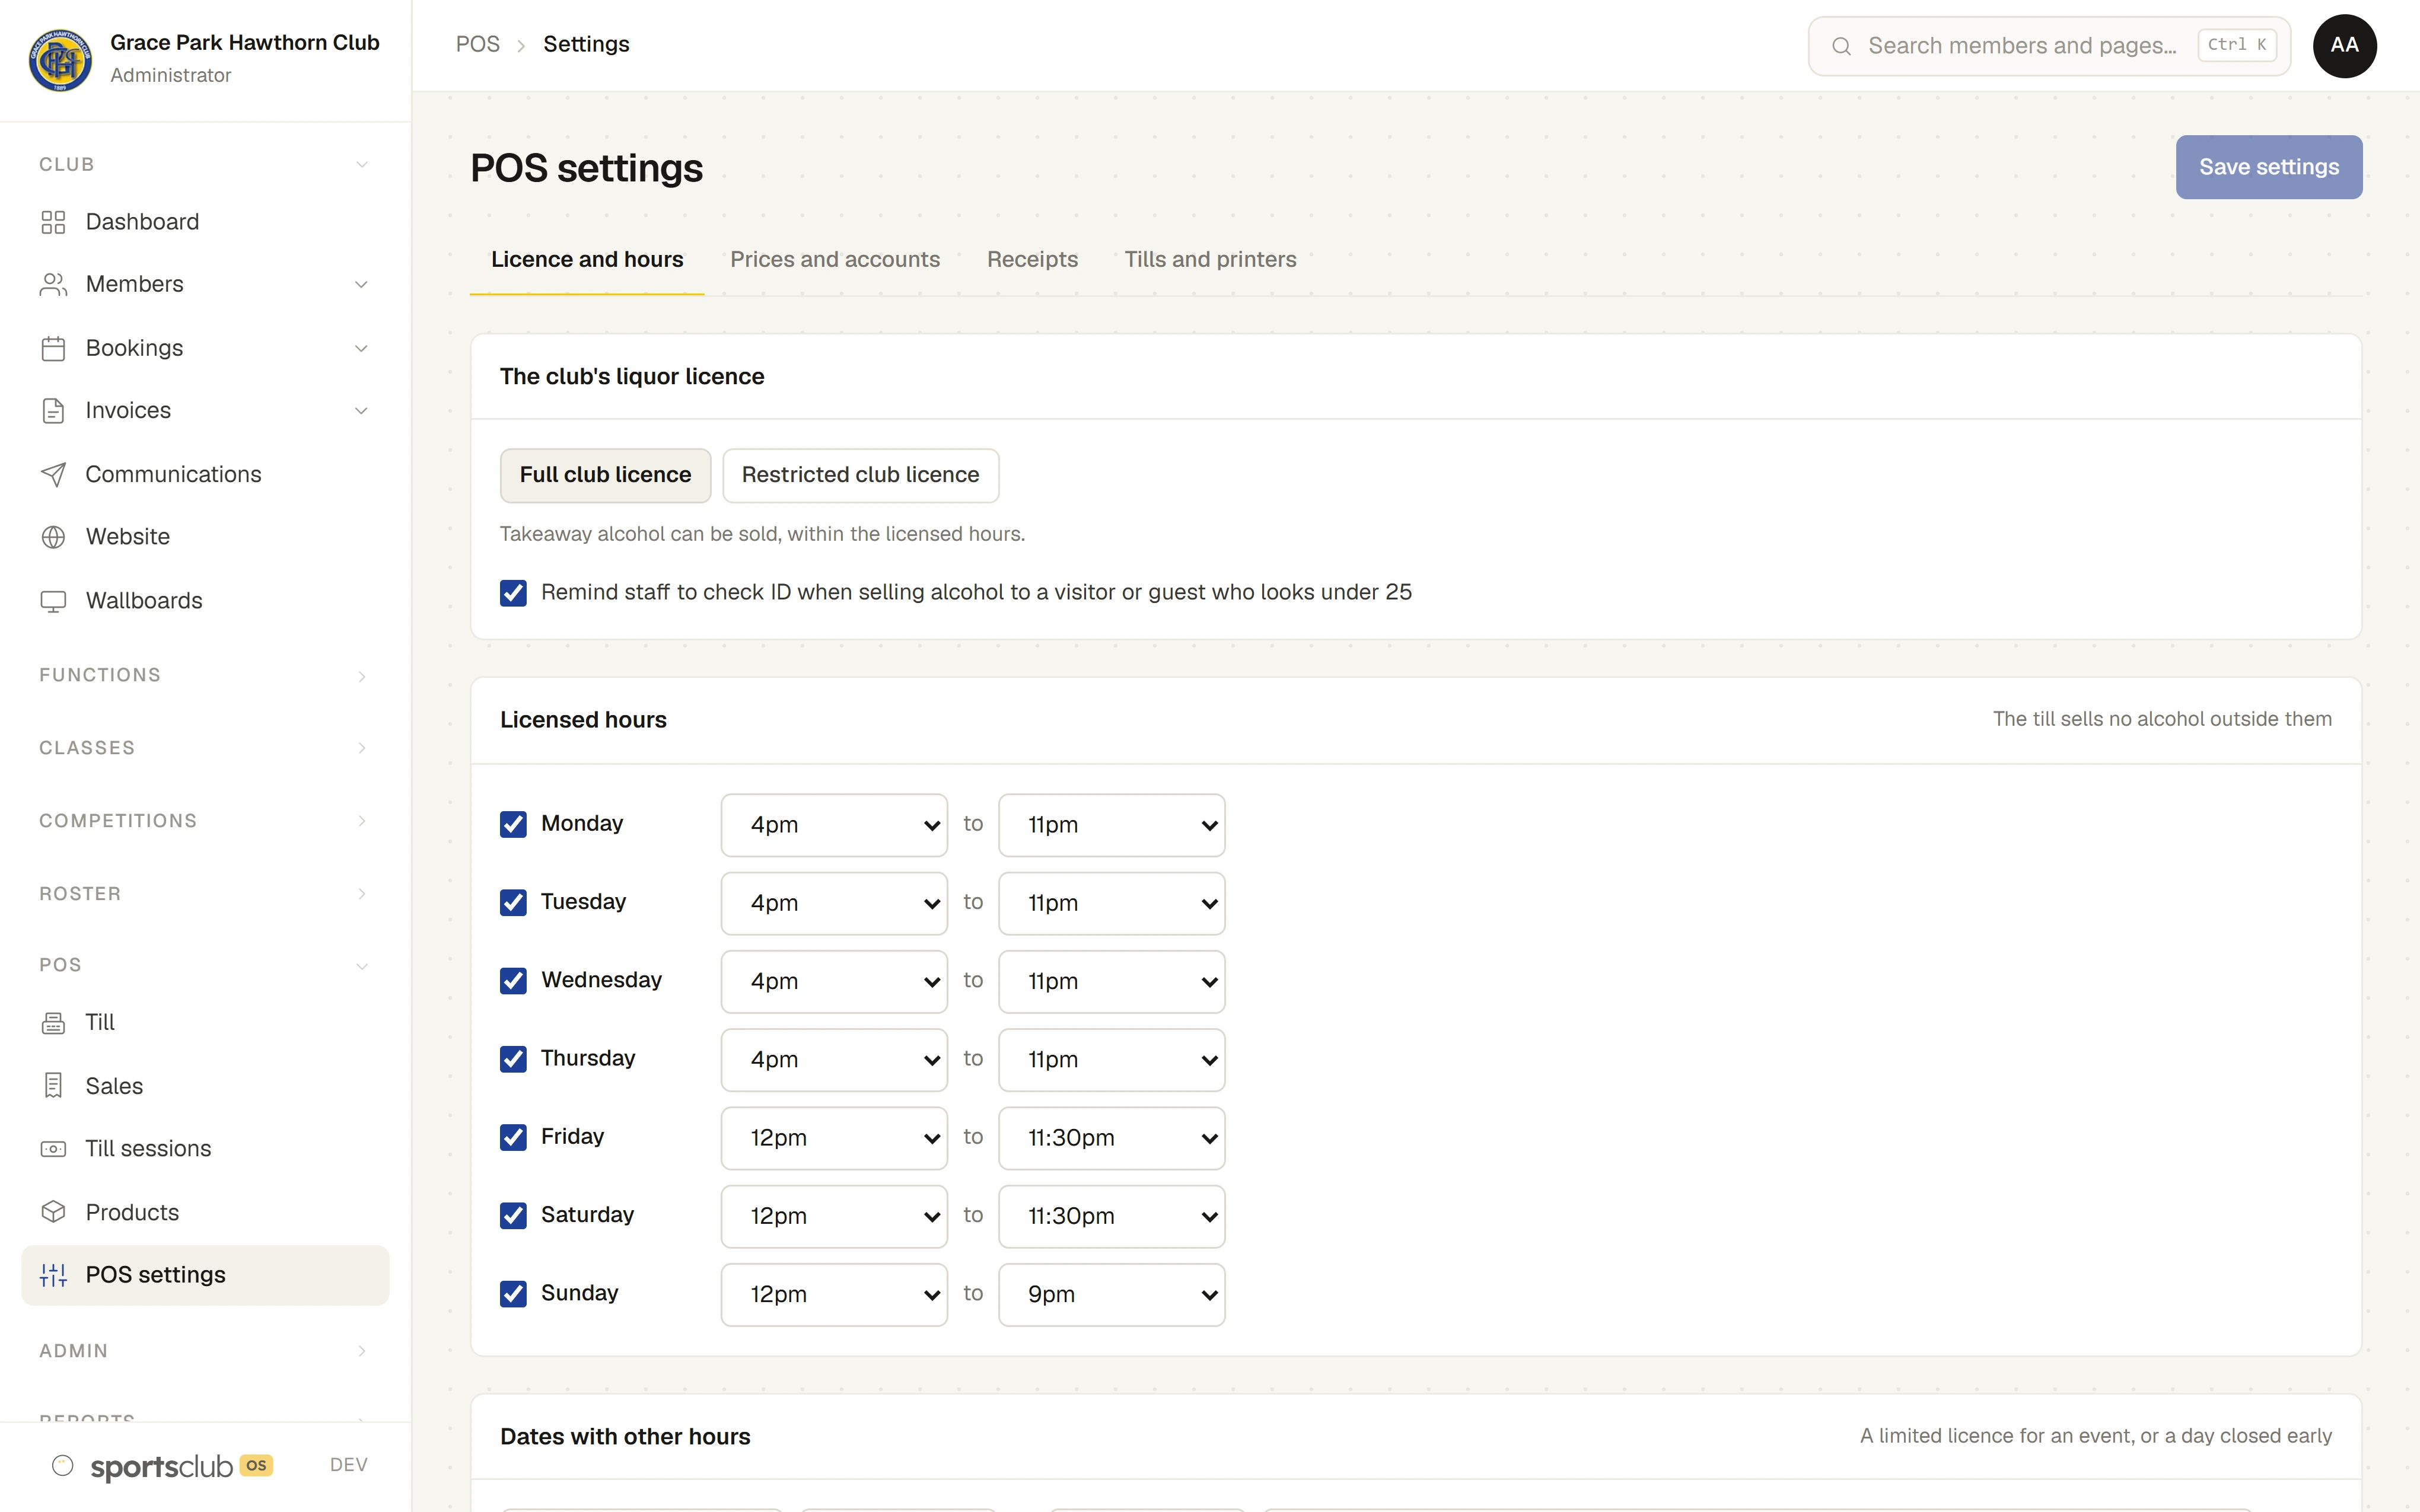2420x1512 pixels.
Task: Click the Website globe icon
Action: coord(53,537)
